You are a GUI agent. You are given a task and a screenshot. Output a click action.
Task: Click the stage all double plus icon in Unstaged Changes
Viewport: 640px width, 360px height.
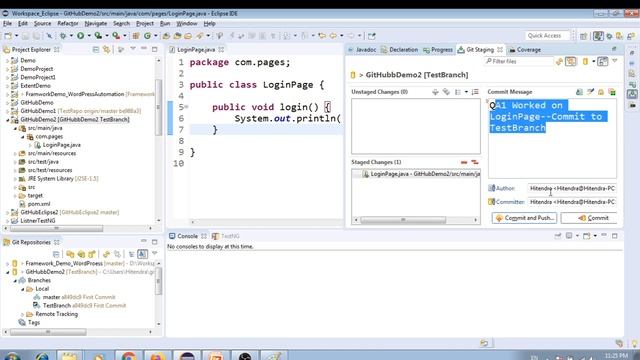446,92
